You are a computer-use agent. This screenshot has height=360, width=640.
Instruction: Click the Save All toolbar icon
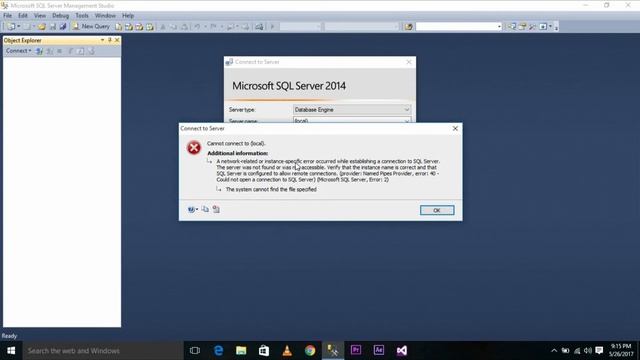coord(62,27)
